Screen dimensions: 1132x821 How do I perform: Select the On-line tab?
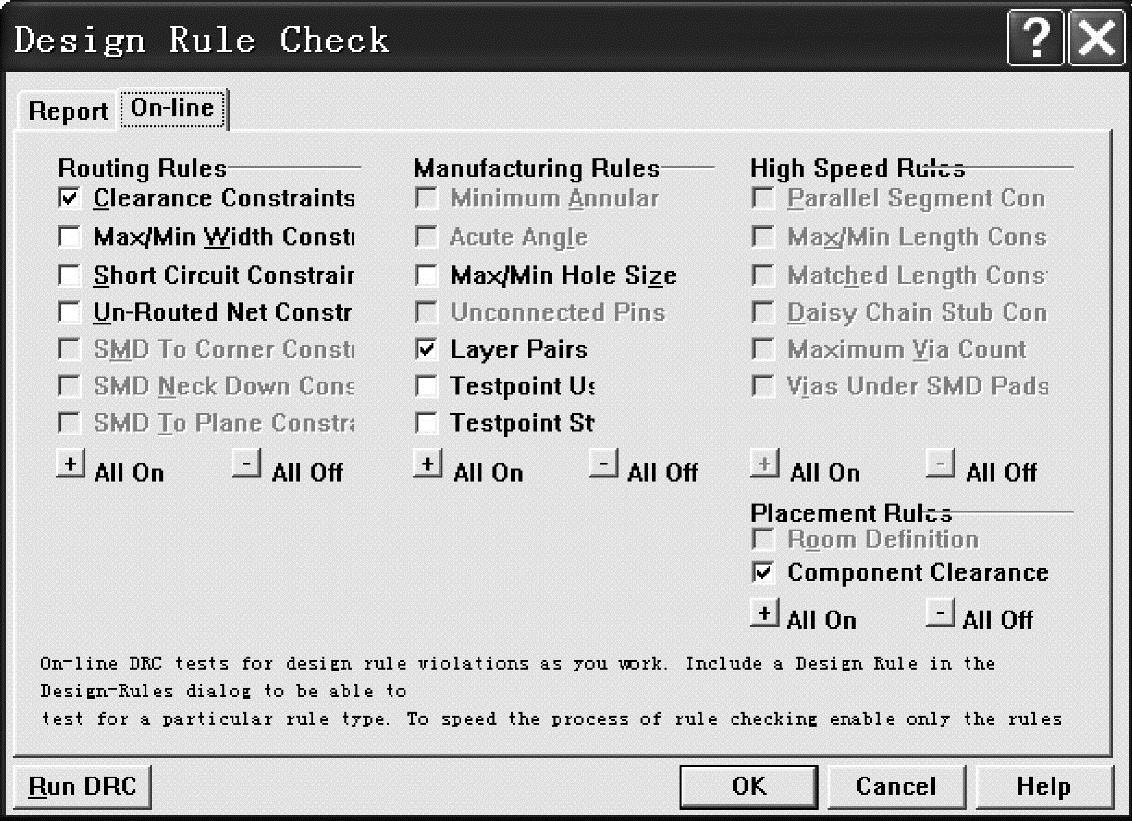pos(173,108)
